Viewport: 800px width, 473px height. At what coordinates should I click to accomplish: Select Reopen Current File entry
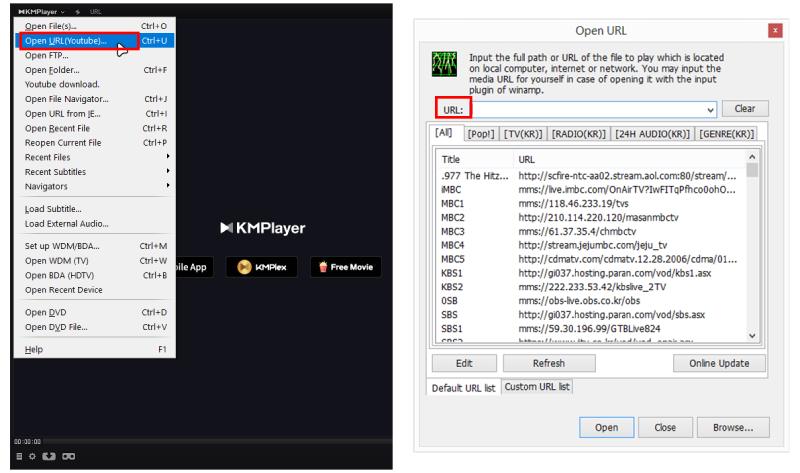95,143
